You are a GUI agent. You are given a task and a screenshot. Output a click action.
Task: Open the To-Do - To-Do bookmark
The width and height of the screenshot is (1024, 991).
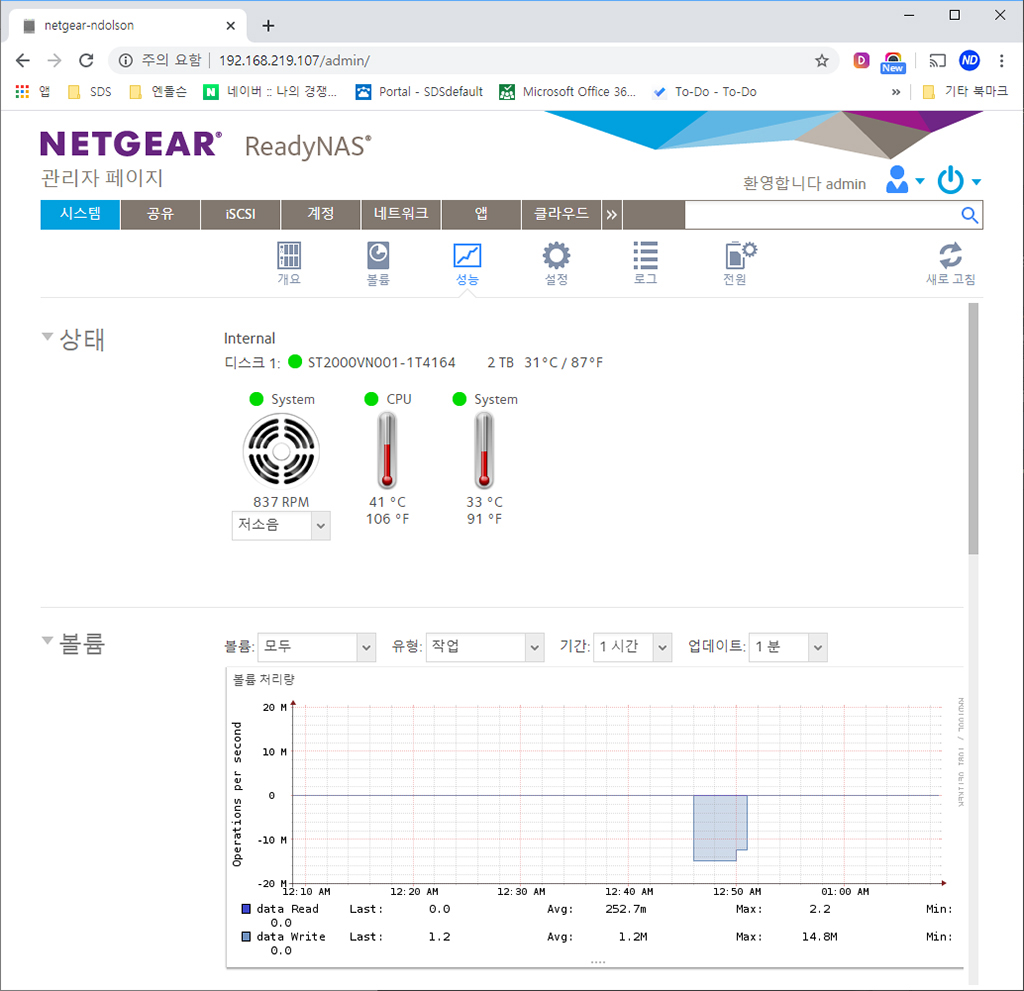[705, 91]
